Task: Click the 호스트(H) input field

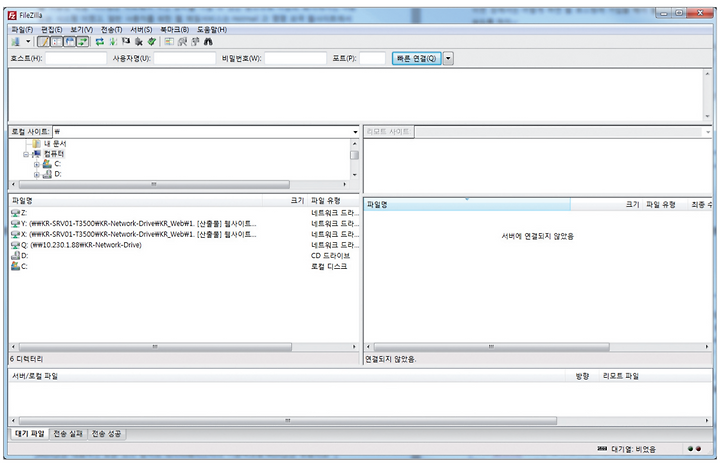Action: 76,58
